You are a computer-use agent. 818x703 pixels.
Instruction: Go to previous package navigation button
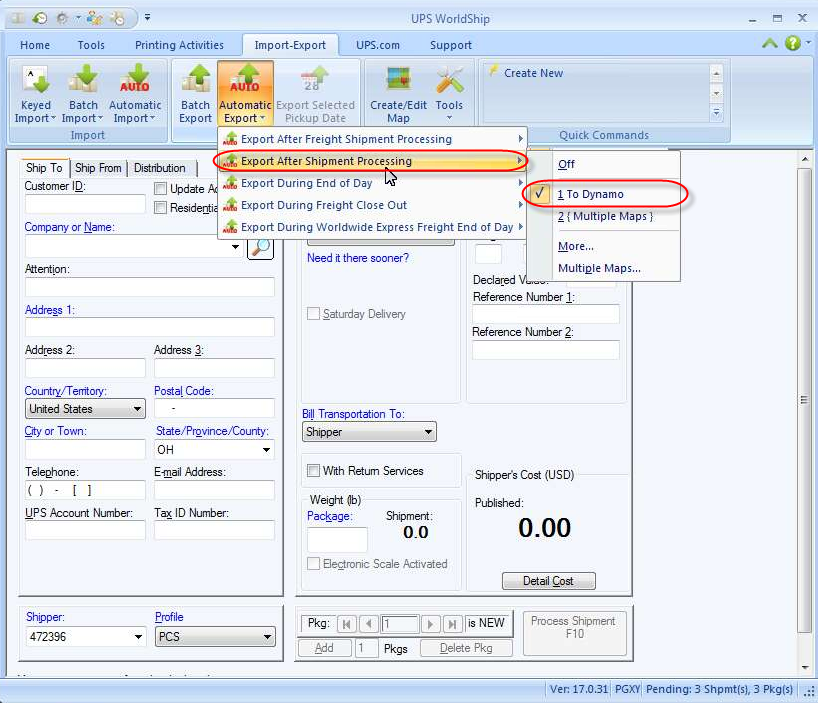[x=368, y=624]
